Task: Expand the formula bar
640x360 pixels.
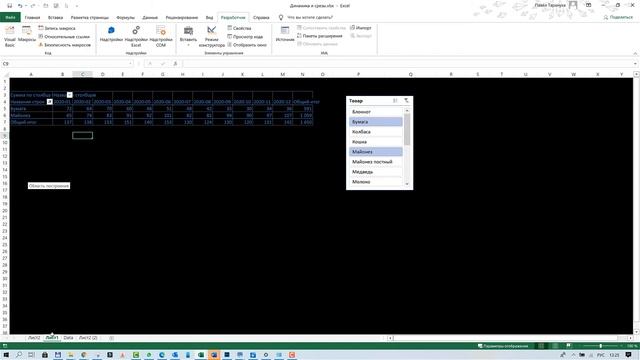Action: [636, 64]
